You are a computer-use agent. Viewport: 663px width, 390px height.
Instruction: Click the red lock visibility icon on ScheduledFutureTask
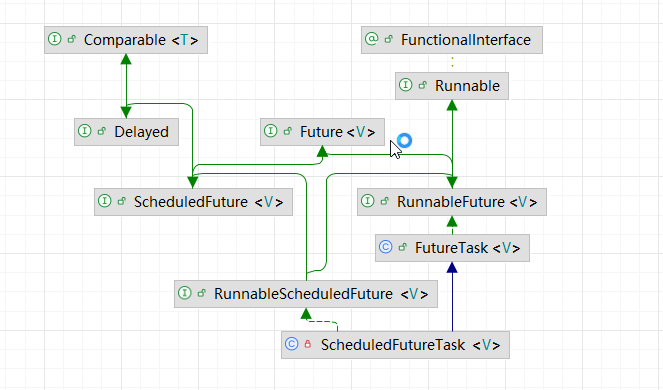(308, 344)
